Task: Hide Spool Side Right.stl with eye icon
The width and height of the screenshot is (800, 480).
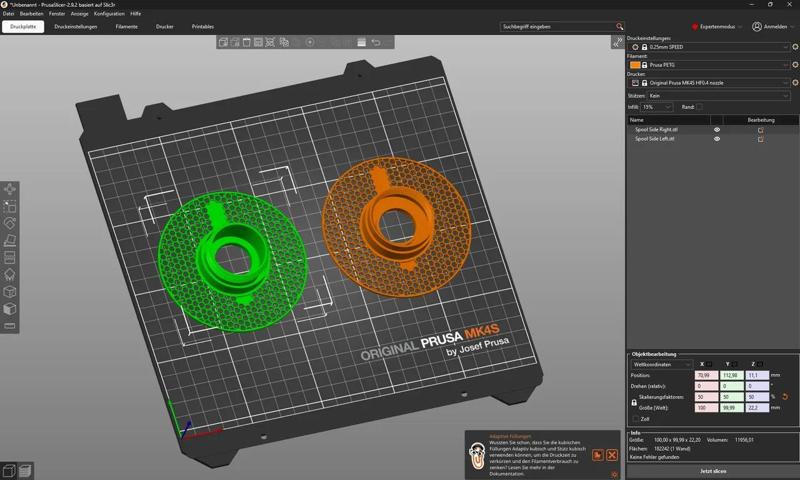Action: 717,130
